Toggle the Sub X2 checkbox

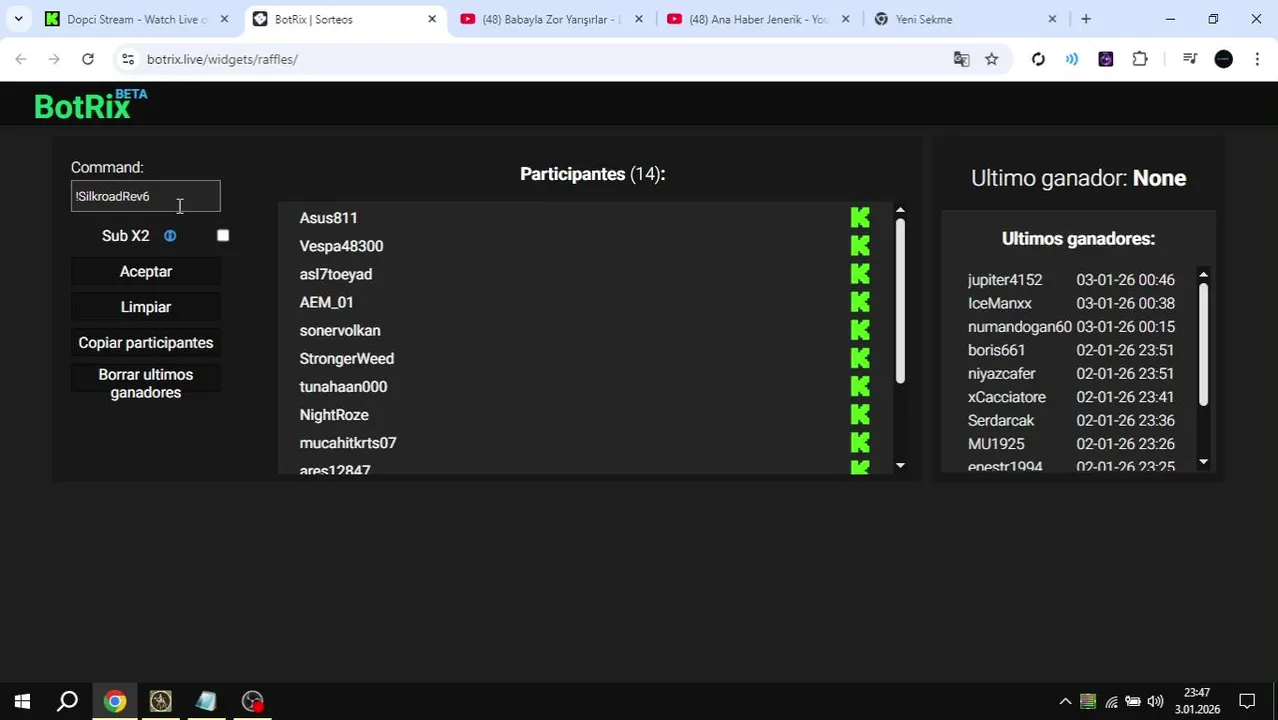pos(223,236)
